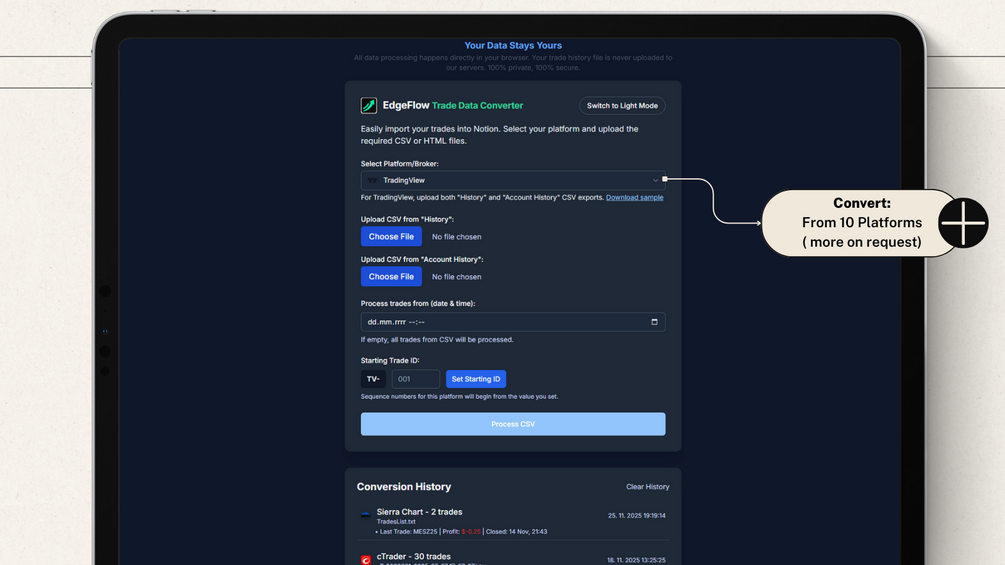Click the EdgeFlow logo icon
Viewport: 1005px width, 565px height.
[x=369, y=106]
